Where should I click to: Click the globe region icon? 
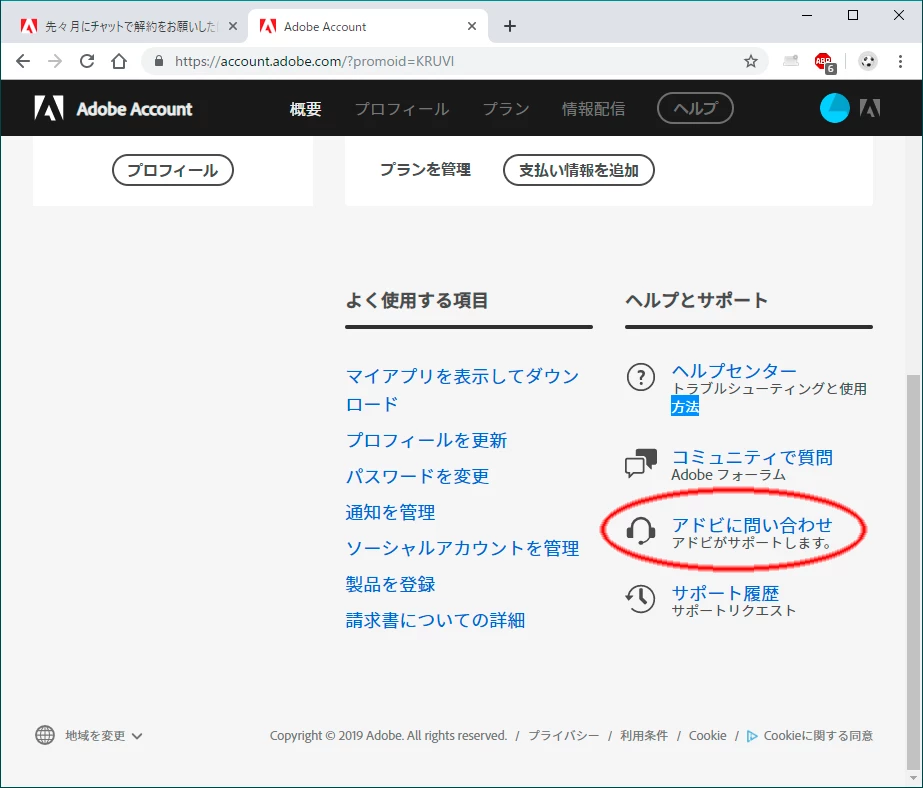45,735
